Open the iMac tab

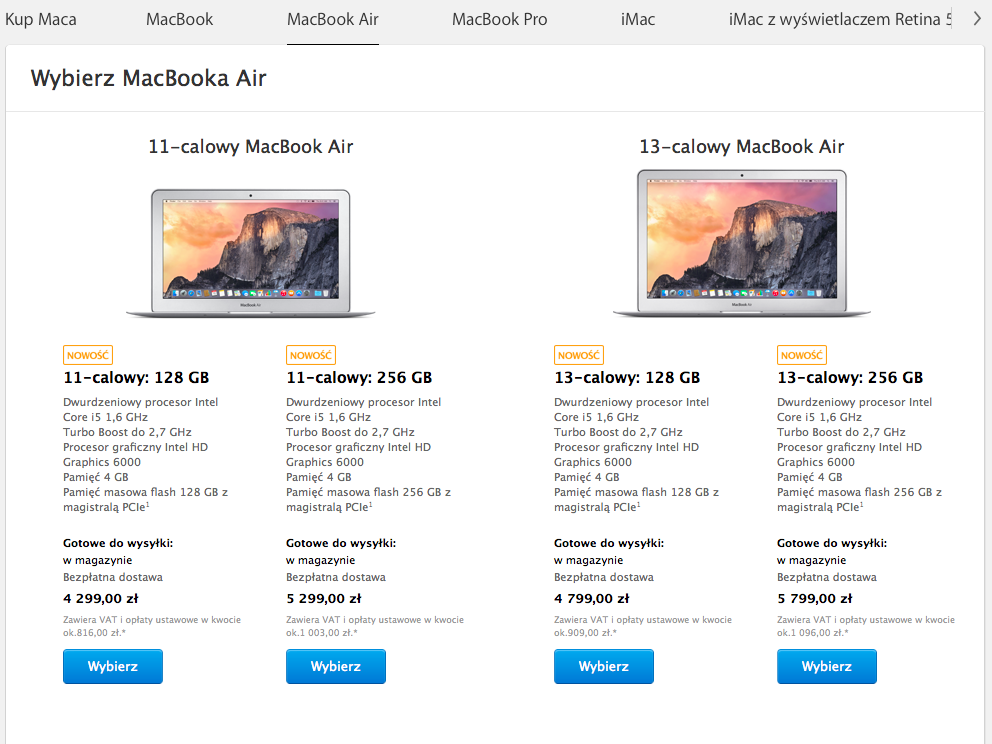point(638,20)
